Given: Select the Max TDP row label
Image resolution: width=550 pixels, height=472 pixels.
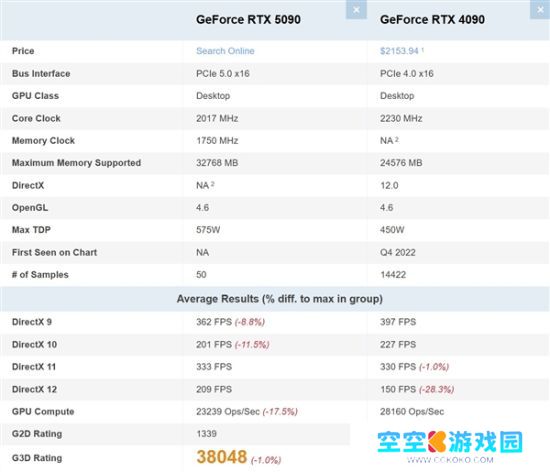Looking at the screenshot, I should pyautogui.click(x=31, y=230).
